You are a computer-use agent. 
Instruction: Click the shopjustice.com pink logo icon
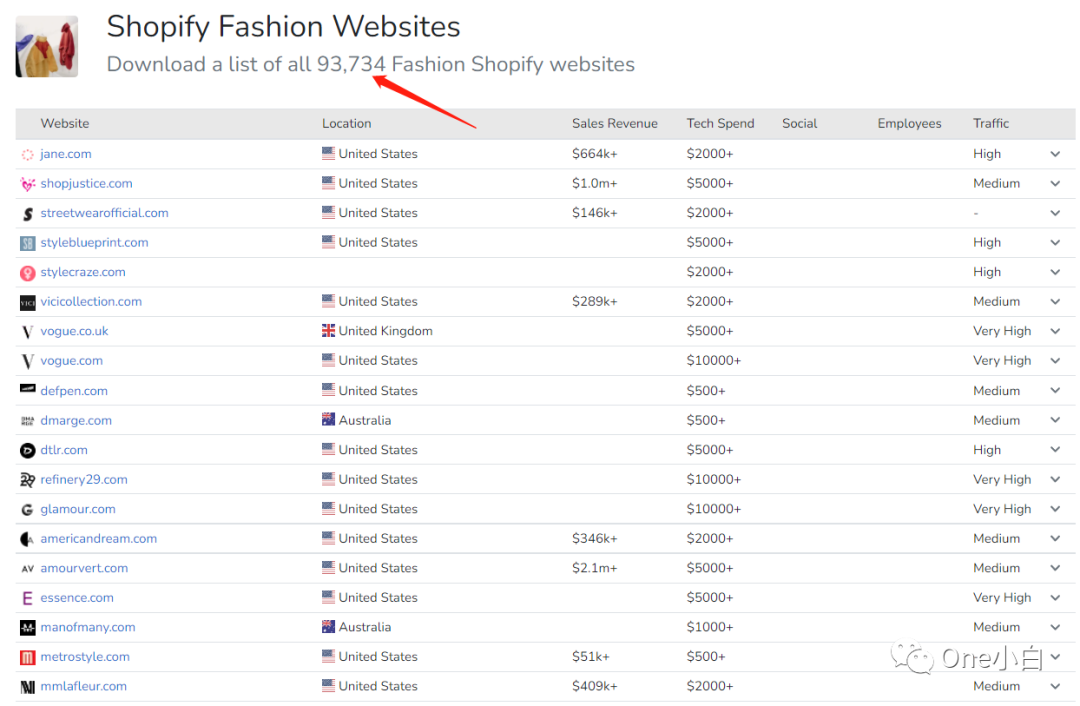(x=28, y=184)
